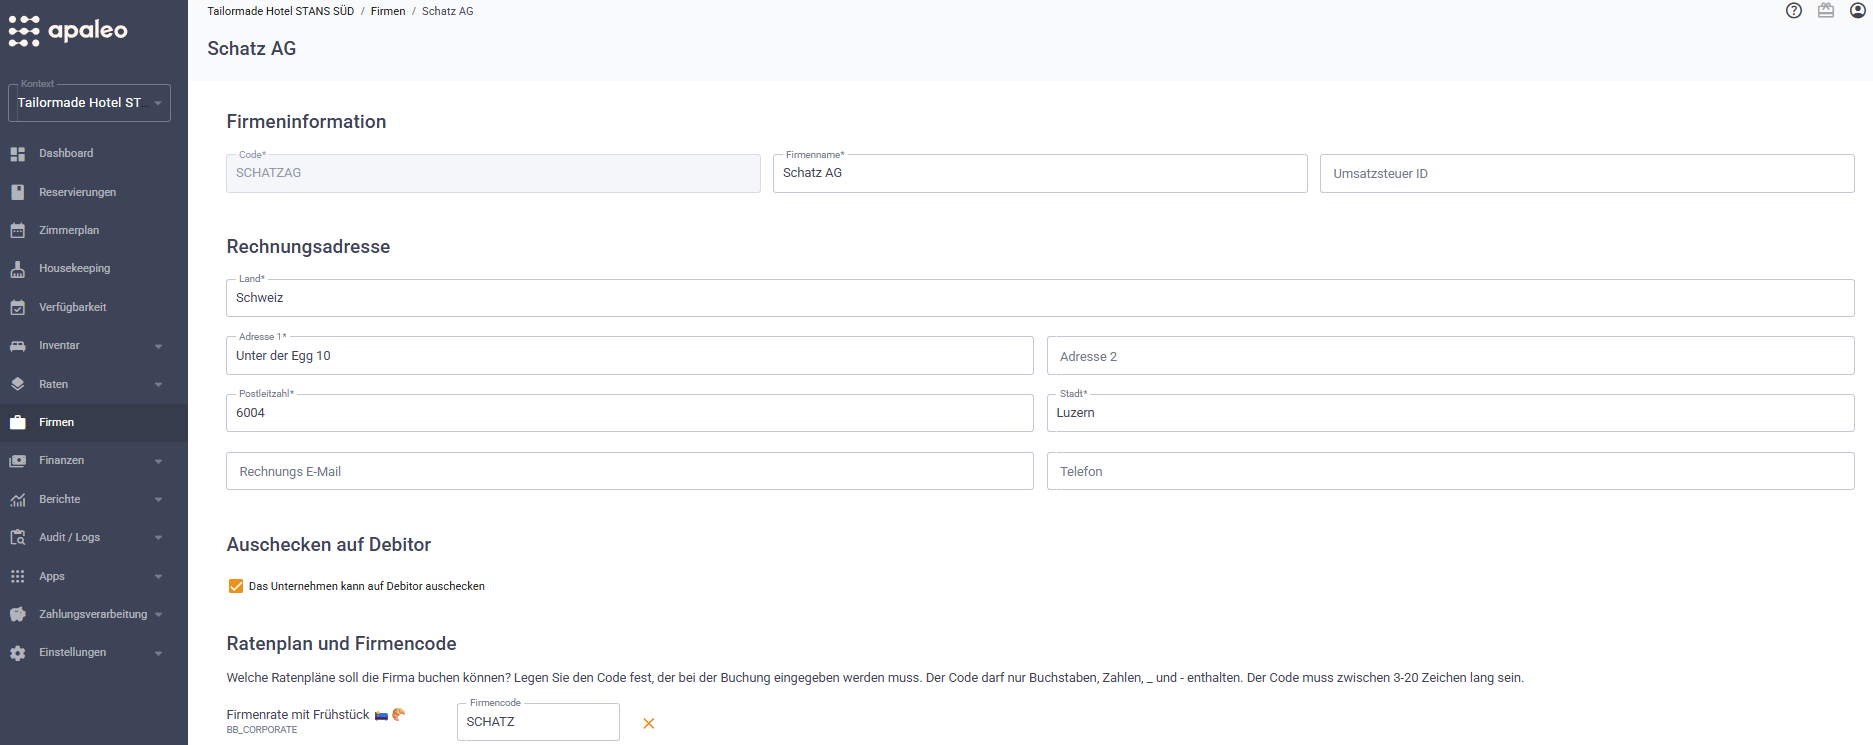
Task: Click the Inventar bed icon
Action: 18,346
